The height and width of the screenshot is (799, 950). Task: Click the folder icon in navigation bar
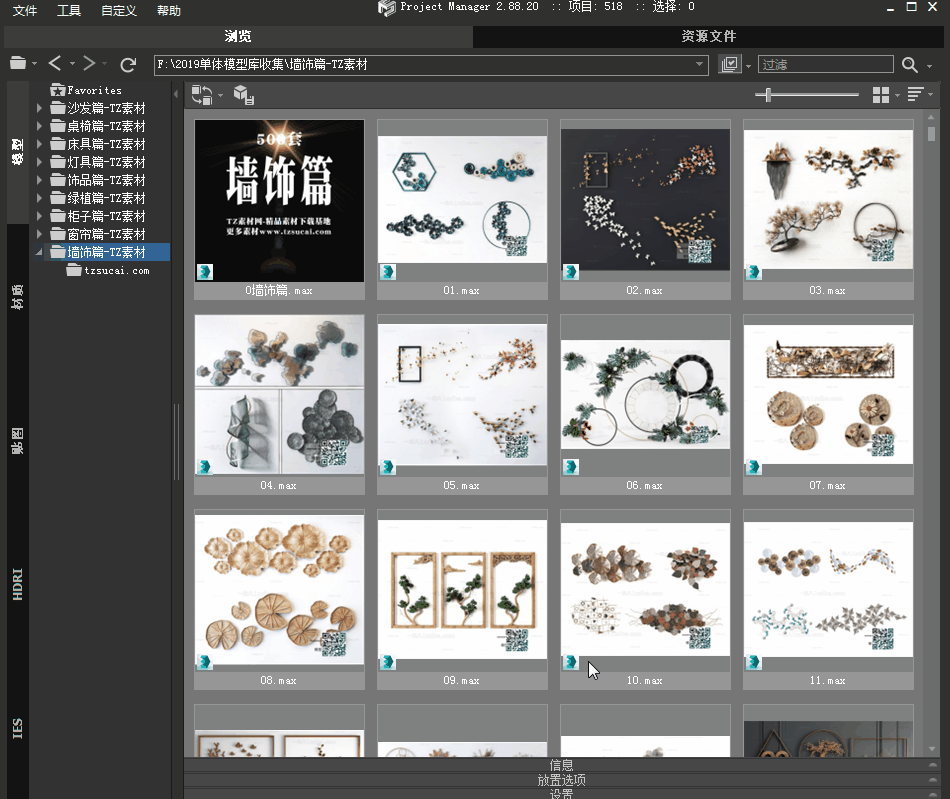tap(18, 64)
